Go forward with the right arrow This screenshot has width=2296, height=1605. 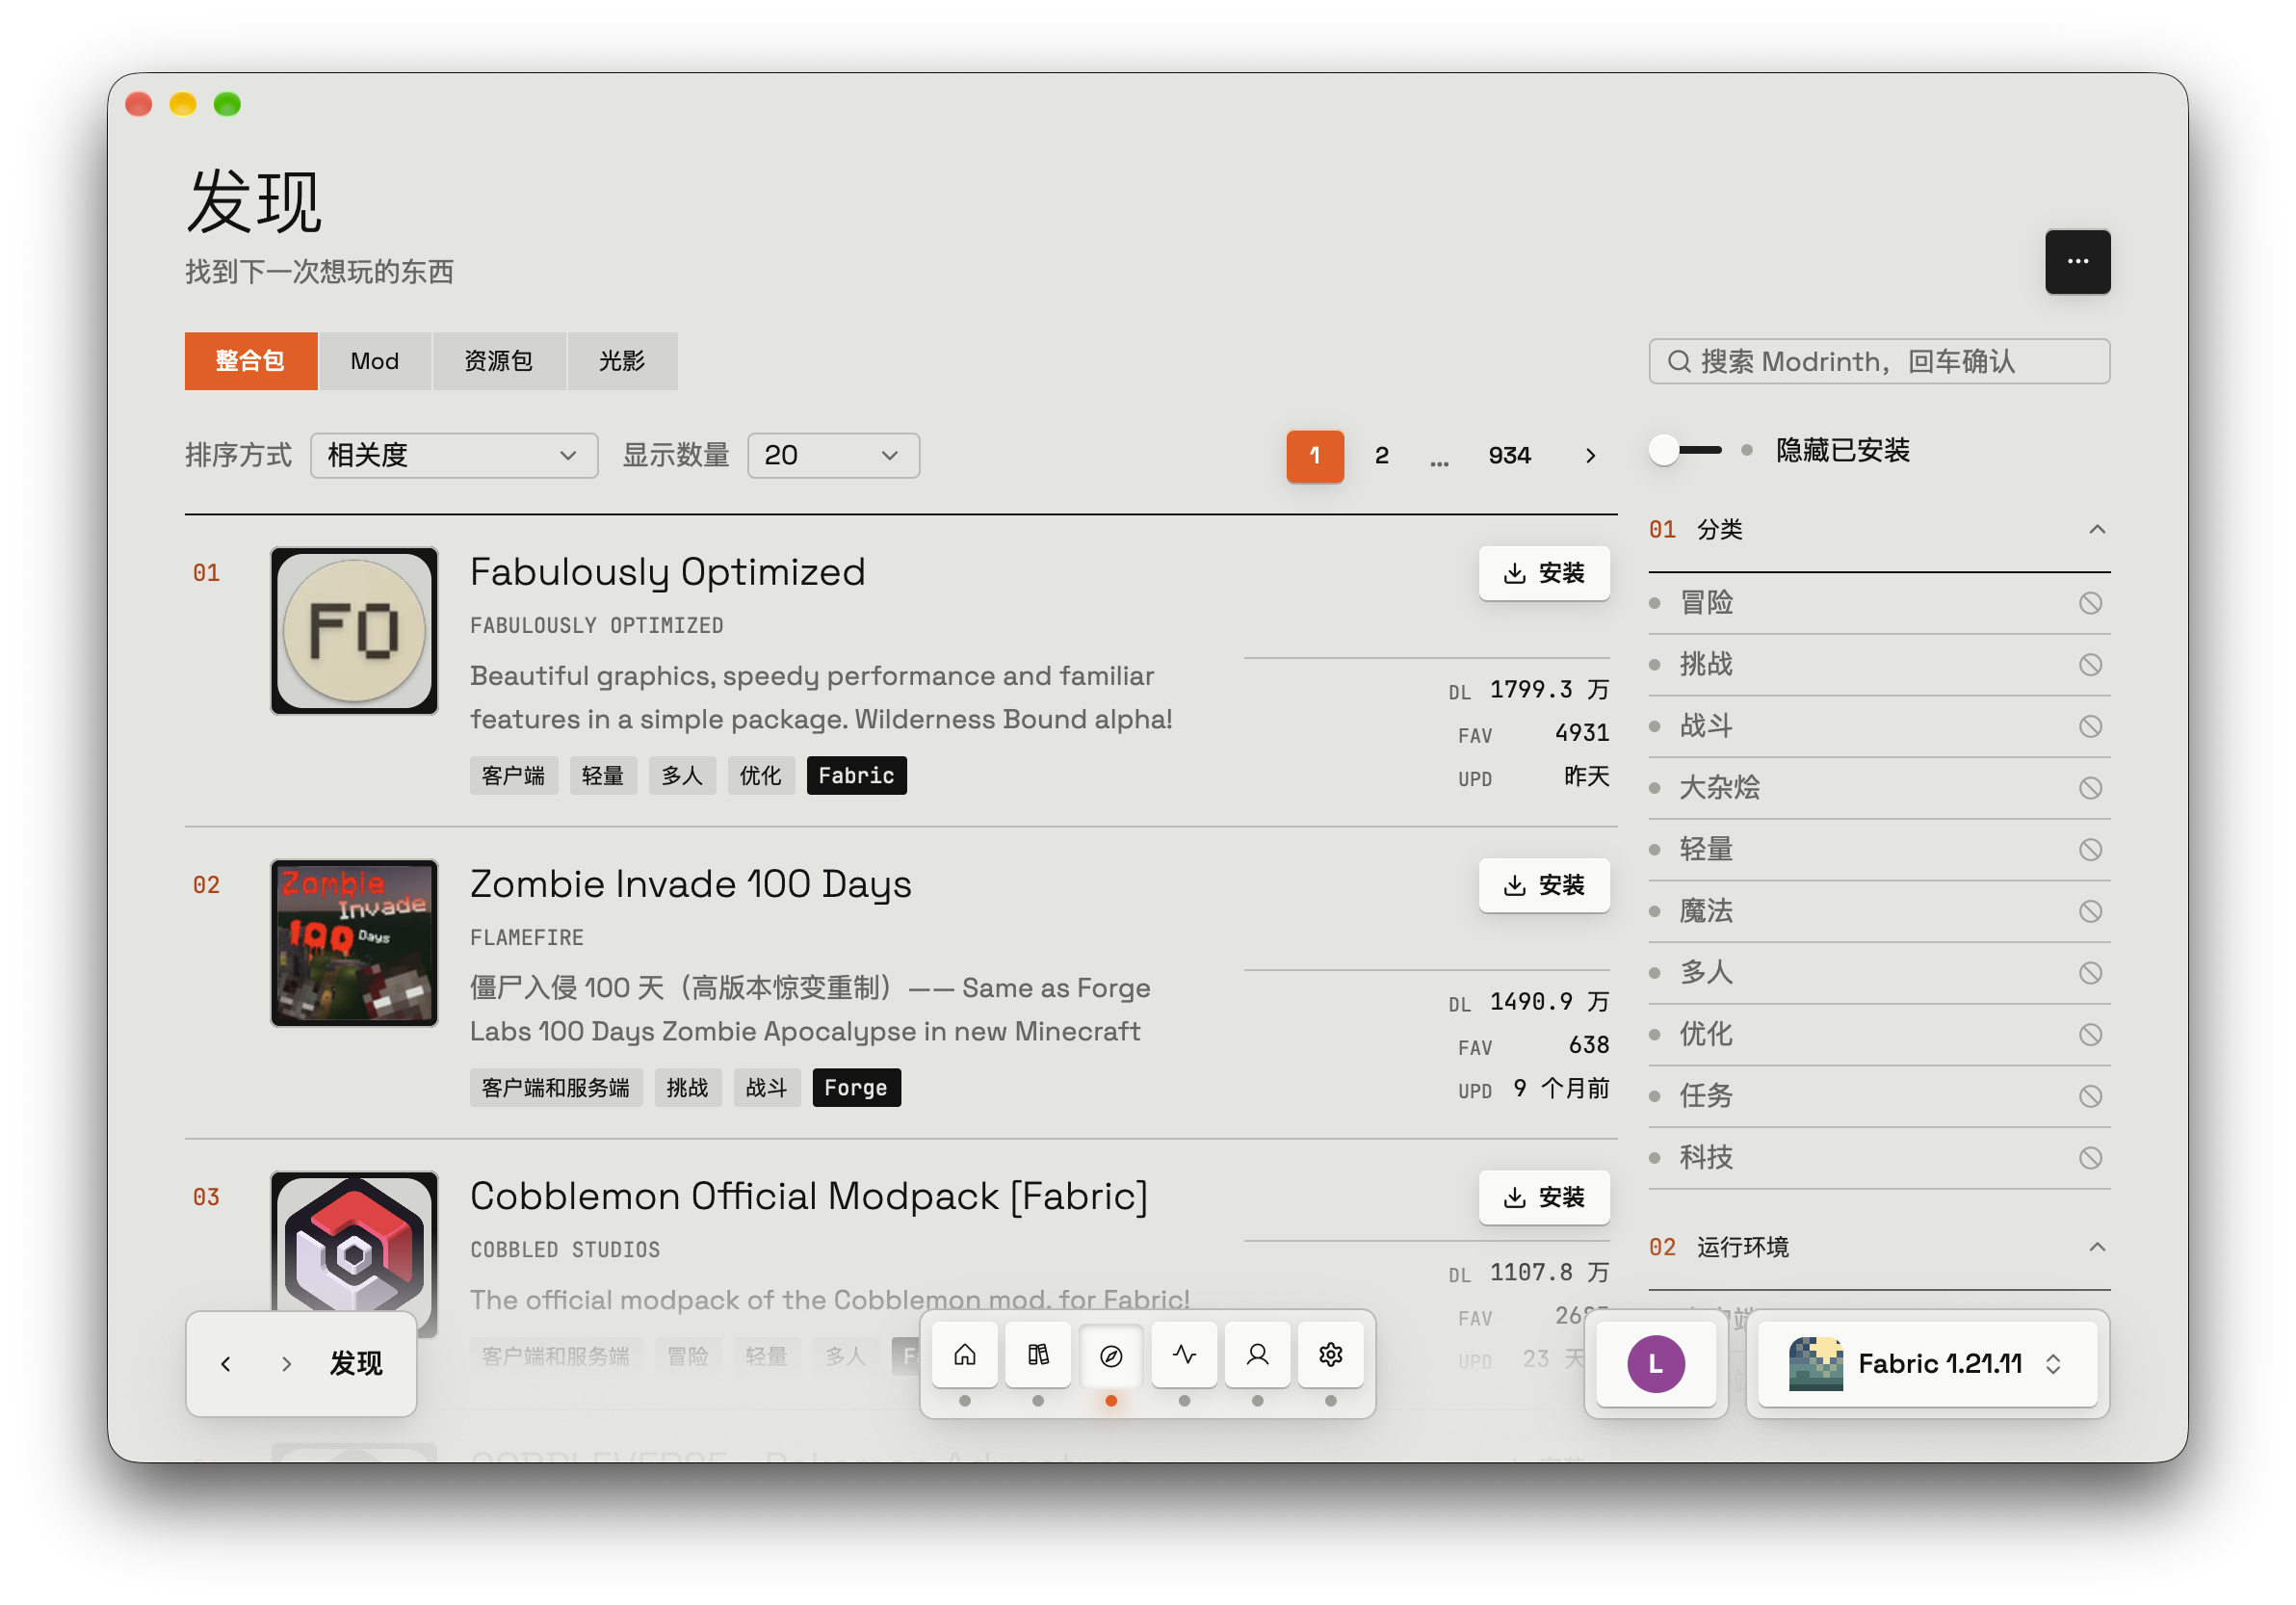pyautogui.click(x=286, y=1363)
